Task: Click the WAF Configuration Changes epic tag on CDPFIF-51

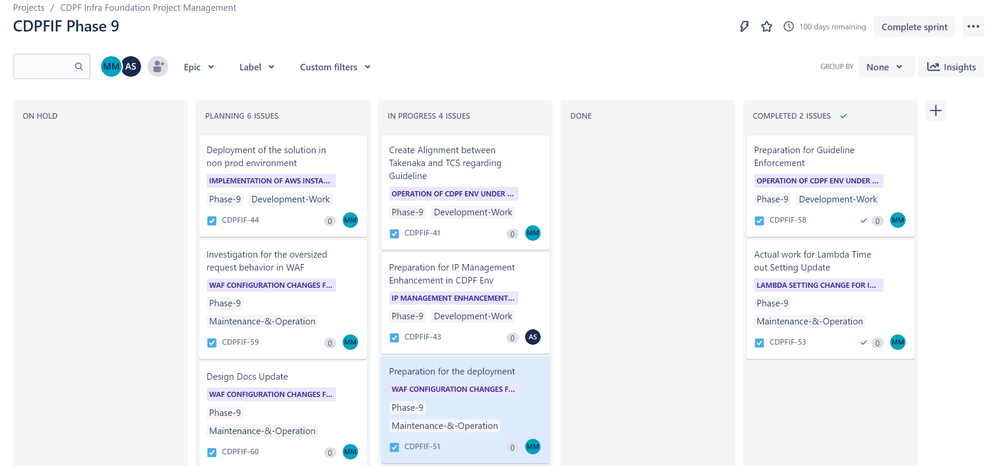Action: tap(453, 389)
